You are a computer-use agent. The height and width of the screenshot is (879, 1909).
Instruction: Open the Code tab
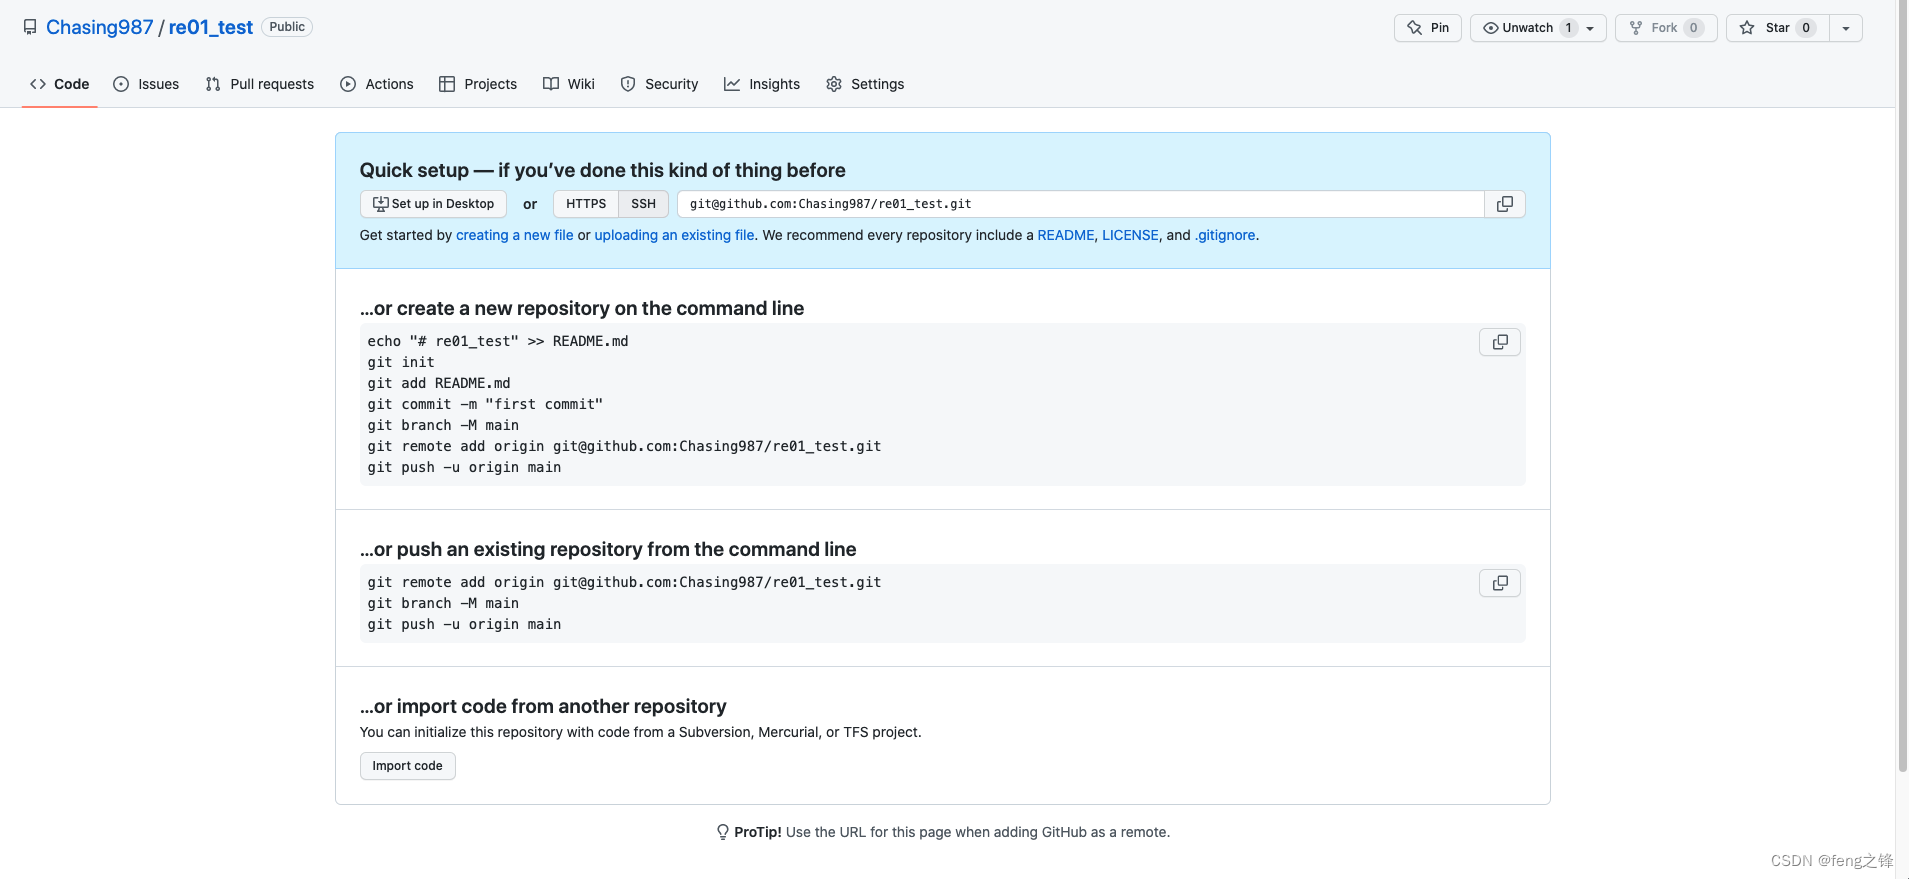point(60,84)
